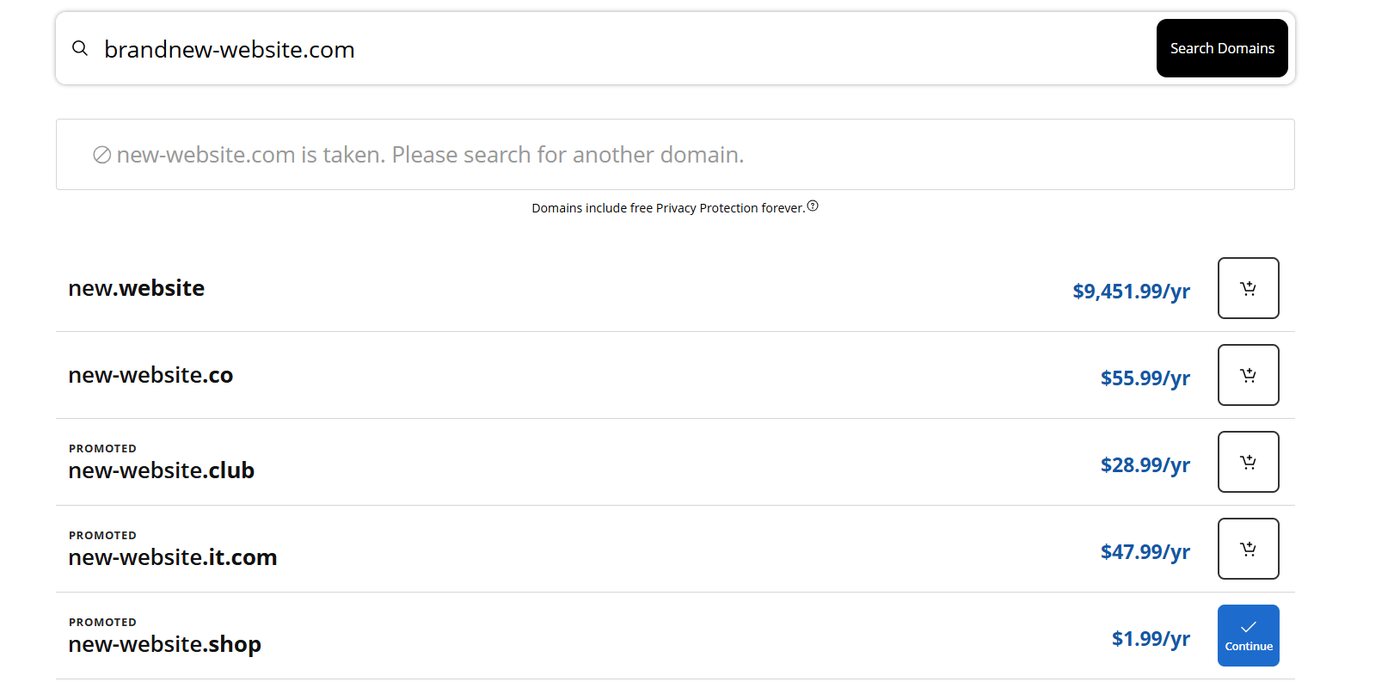Click the $55.99/yr price

pyautogui.click(x=1145, y=378)
